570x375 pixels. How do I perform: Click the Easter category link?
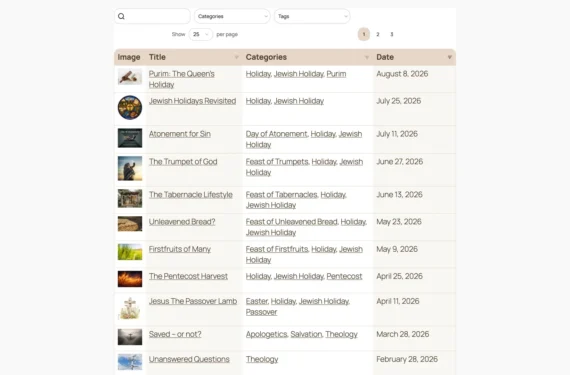257,301
